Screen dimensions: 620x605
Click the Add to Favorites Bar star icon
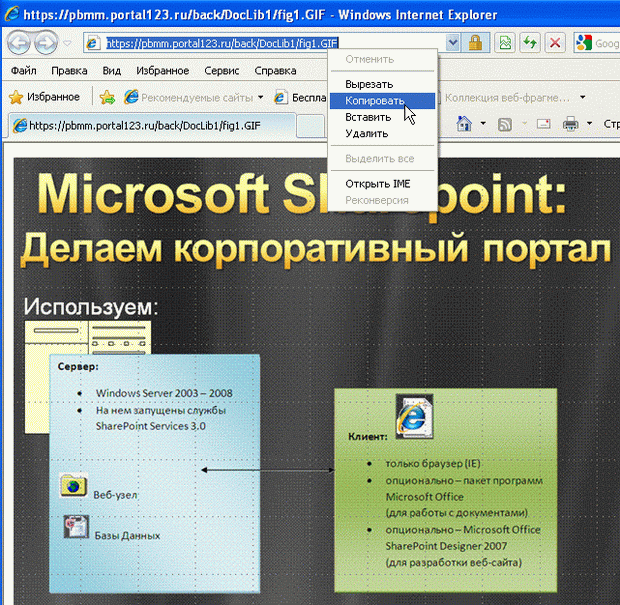[107, 97]
